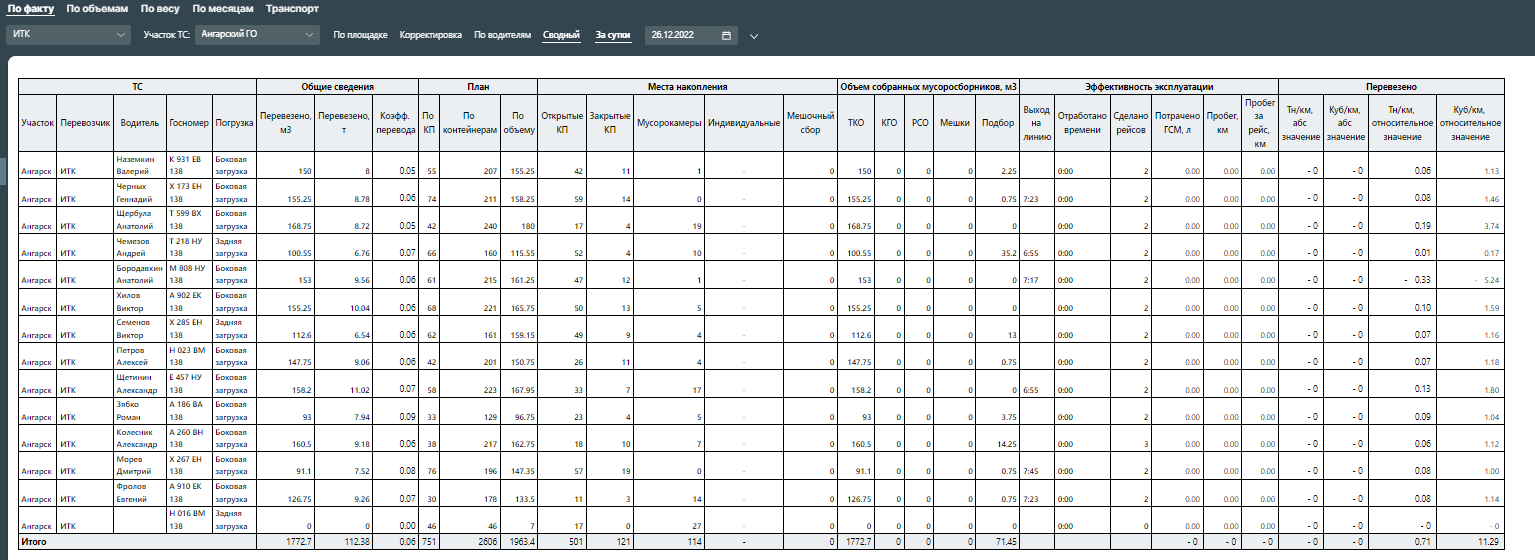Expand the chevron next to the date field
The width and height of the screenshot is (1535, 560).
click(754, 36)
